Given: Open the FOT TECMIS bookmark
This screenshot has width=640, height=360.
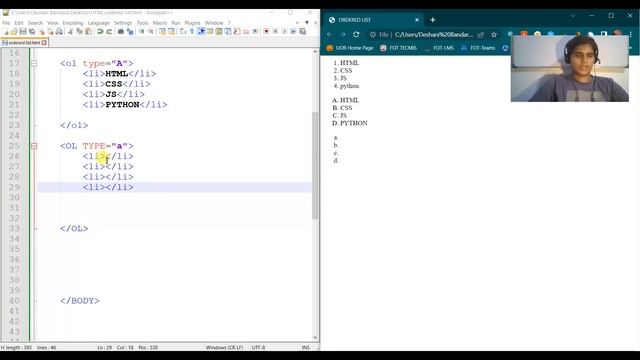Looking at the screenshot, I should 398,48.
